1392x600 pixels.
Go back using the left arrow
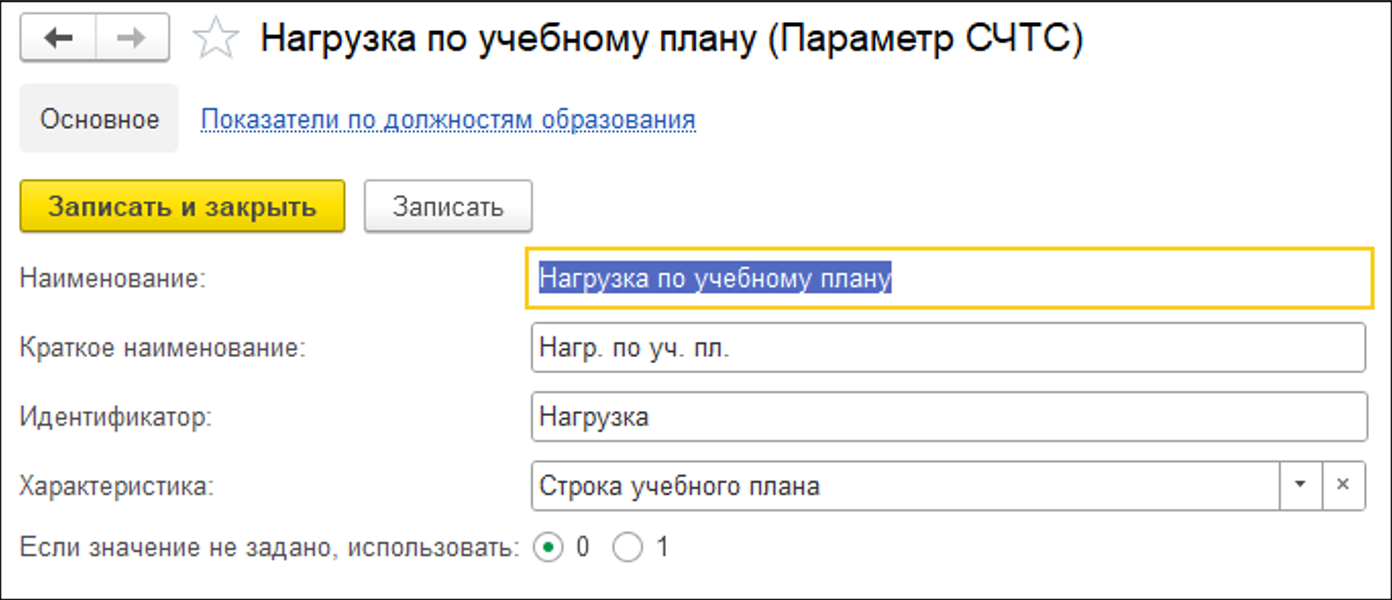tap(59, 38)
